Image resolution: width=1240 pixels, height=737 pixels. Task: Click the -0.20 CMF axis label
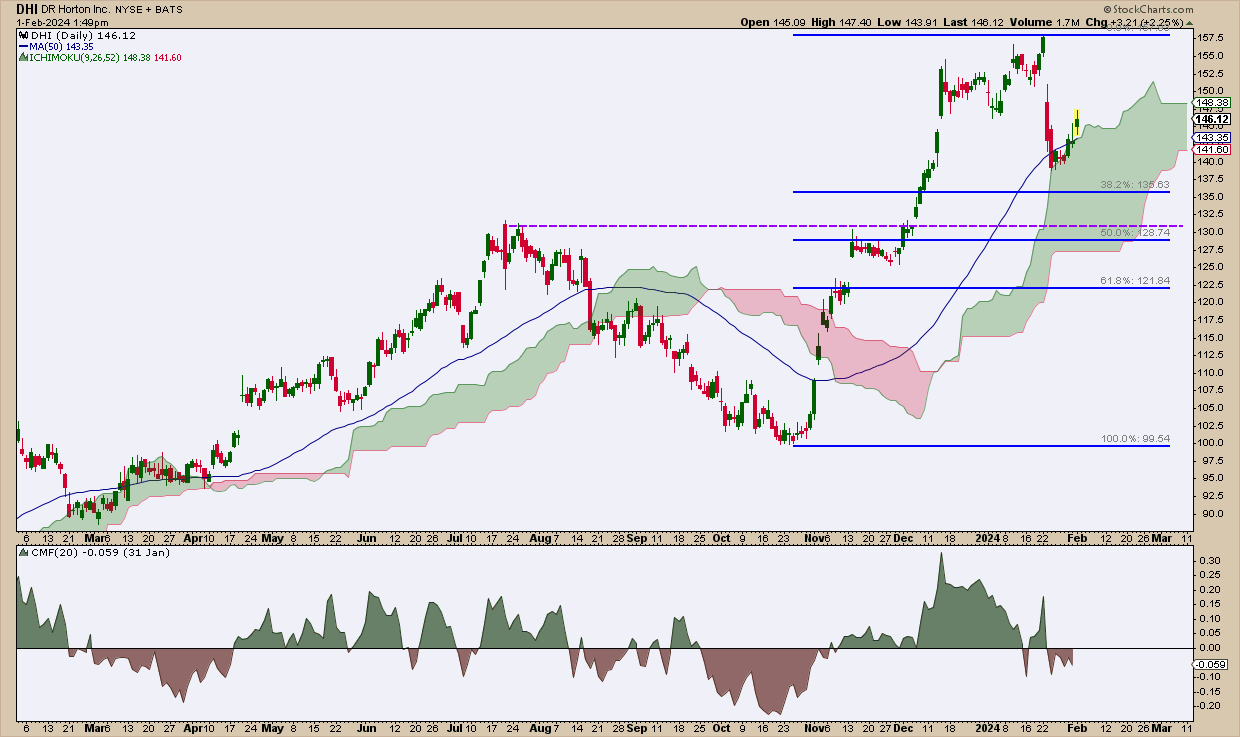[x=1207, y=706]
